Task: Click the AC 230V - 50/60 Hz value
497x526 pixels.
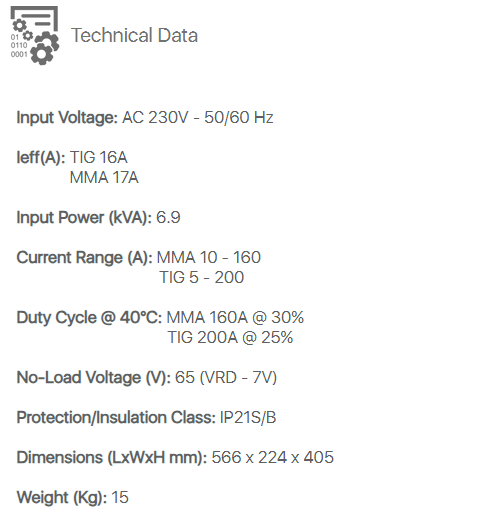Action: click(198, 117)
